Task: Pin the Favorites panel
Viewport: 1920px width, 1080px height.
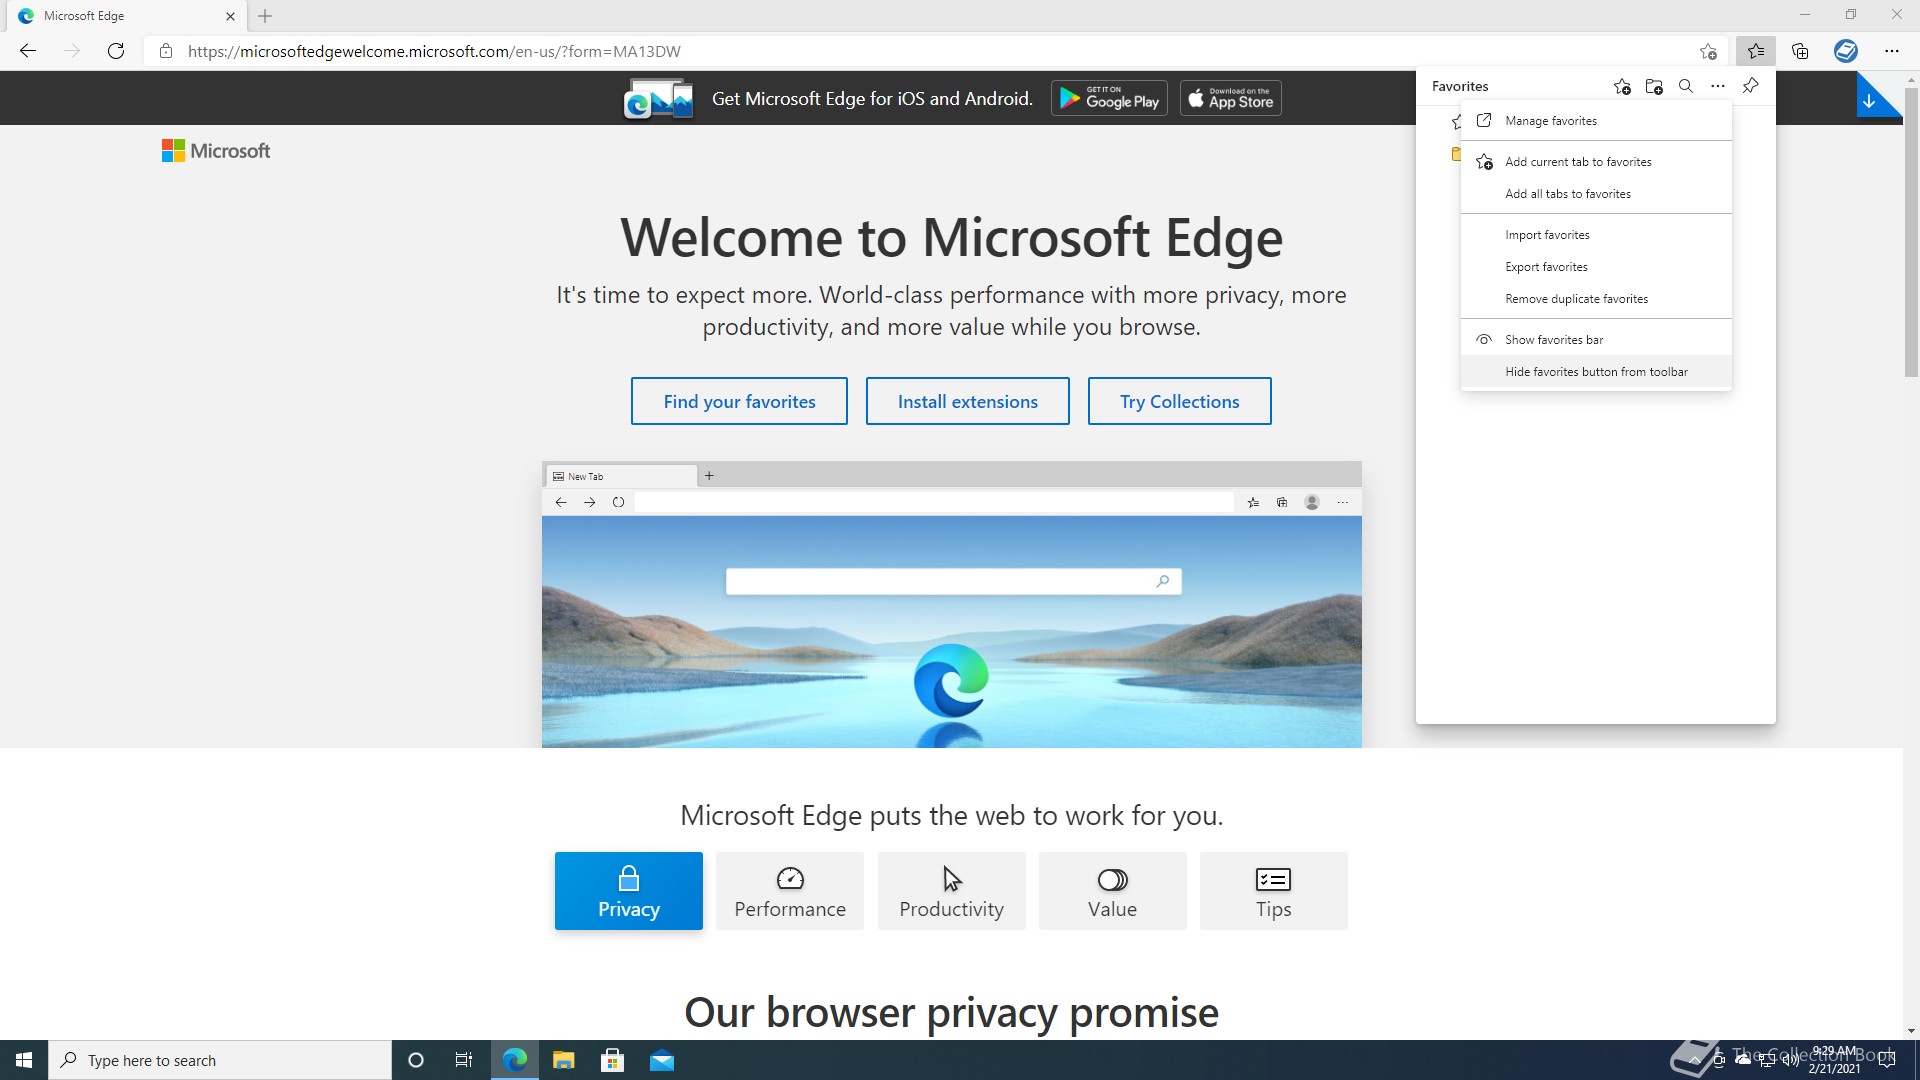Action: [1750, 86]
